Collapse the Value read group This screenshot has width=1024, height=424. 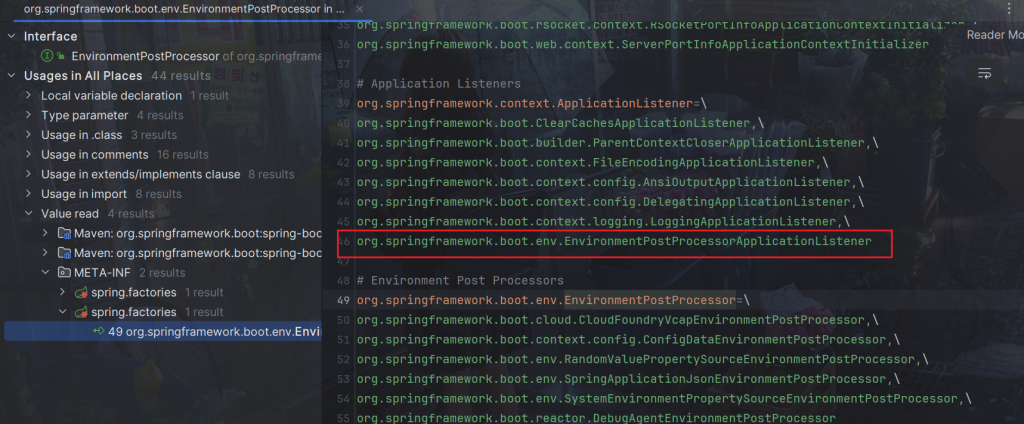(28, 214)
